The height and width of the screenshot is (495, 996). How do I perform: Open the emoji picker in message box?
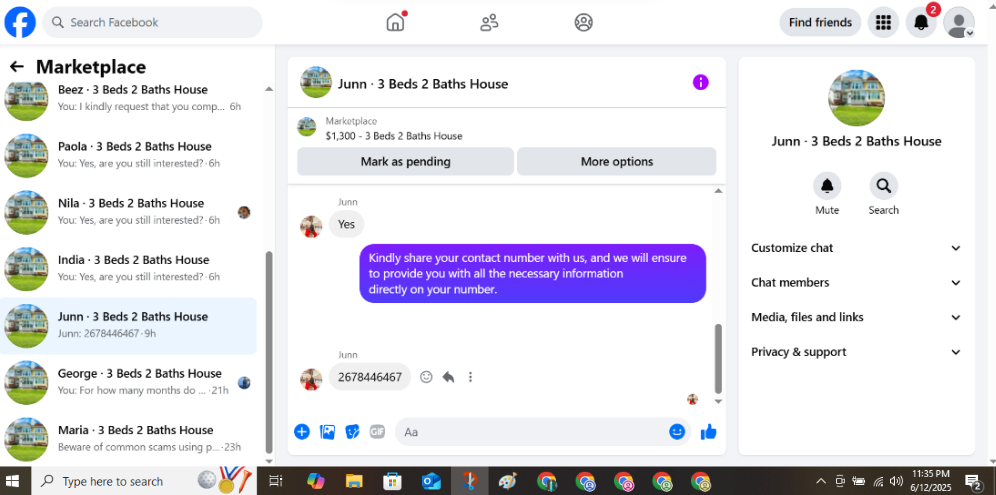[677, 431]
